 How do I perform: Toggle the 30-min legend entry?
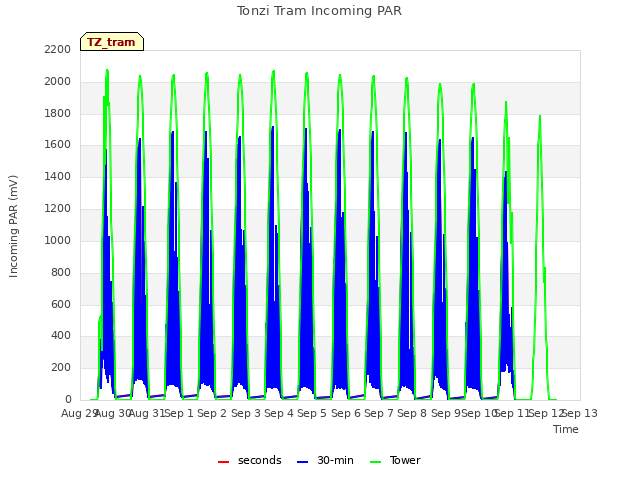pyautogui.click(x=325, y=460)
